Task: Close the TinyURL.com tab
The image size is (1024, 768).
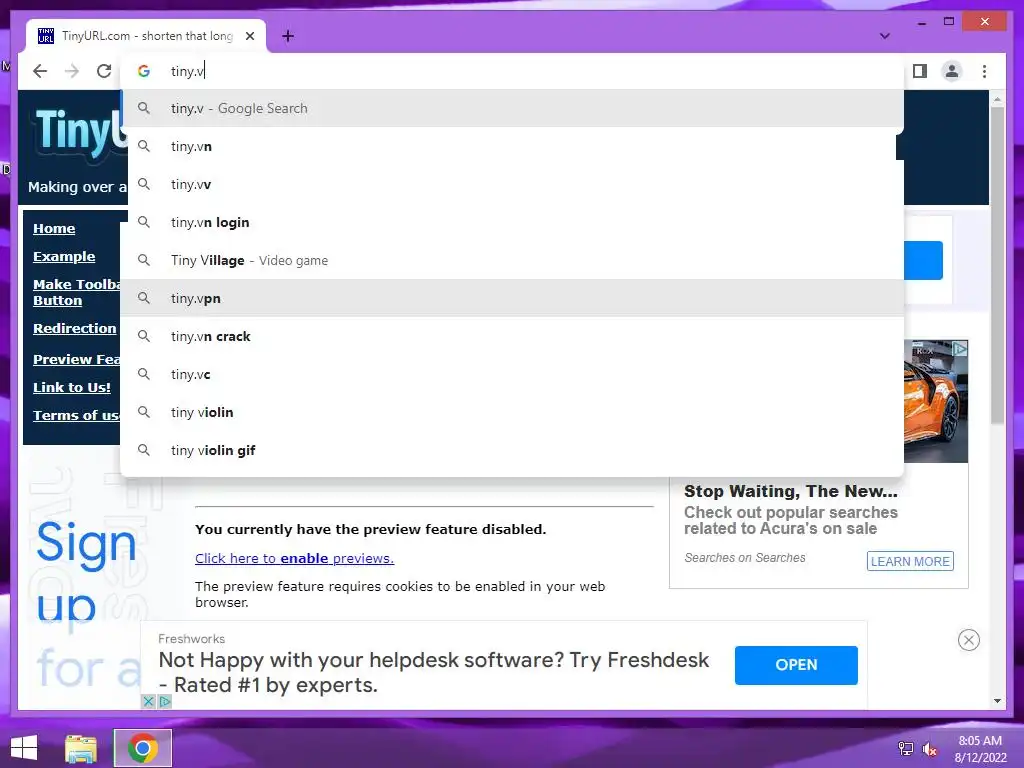Action: (250, 36)
